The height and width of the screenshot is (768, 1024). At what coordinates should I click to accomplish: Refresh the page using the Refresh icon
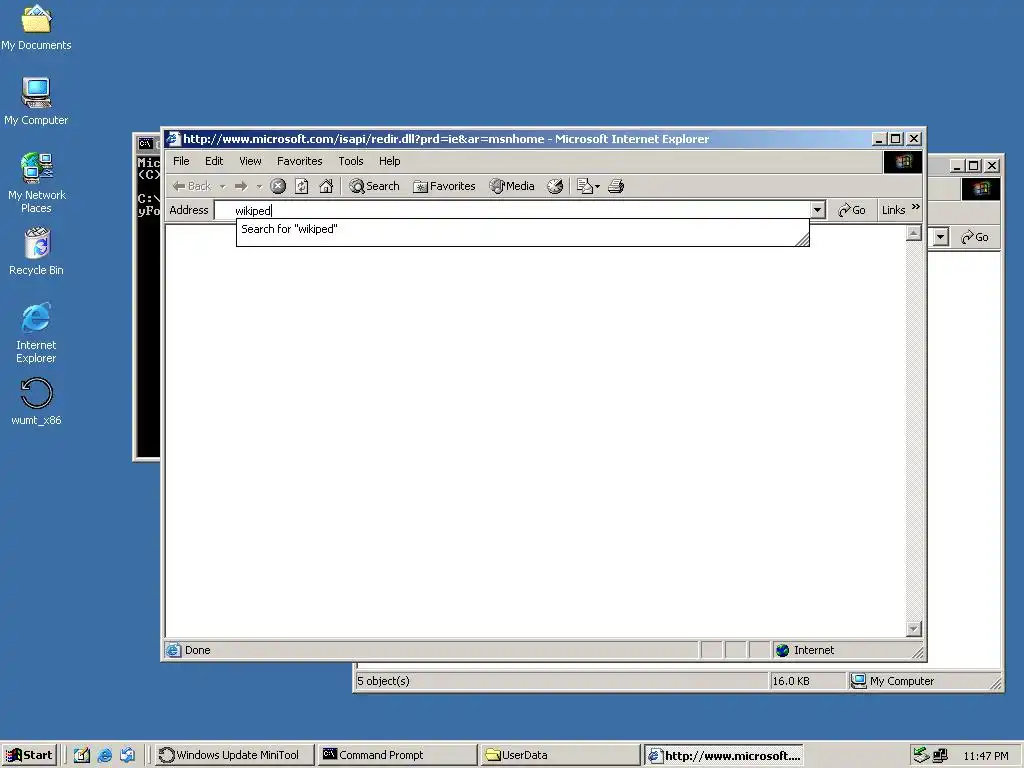click(302, 186)
